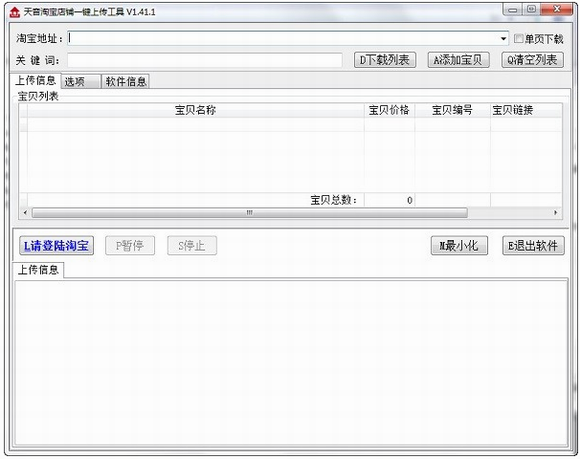Screen dimensions: 580x459
Task: Expand the 淘宝地址 dropdown arrow
Action: pyautogui.click(x=503, y=38)
